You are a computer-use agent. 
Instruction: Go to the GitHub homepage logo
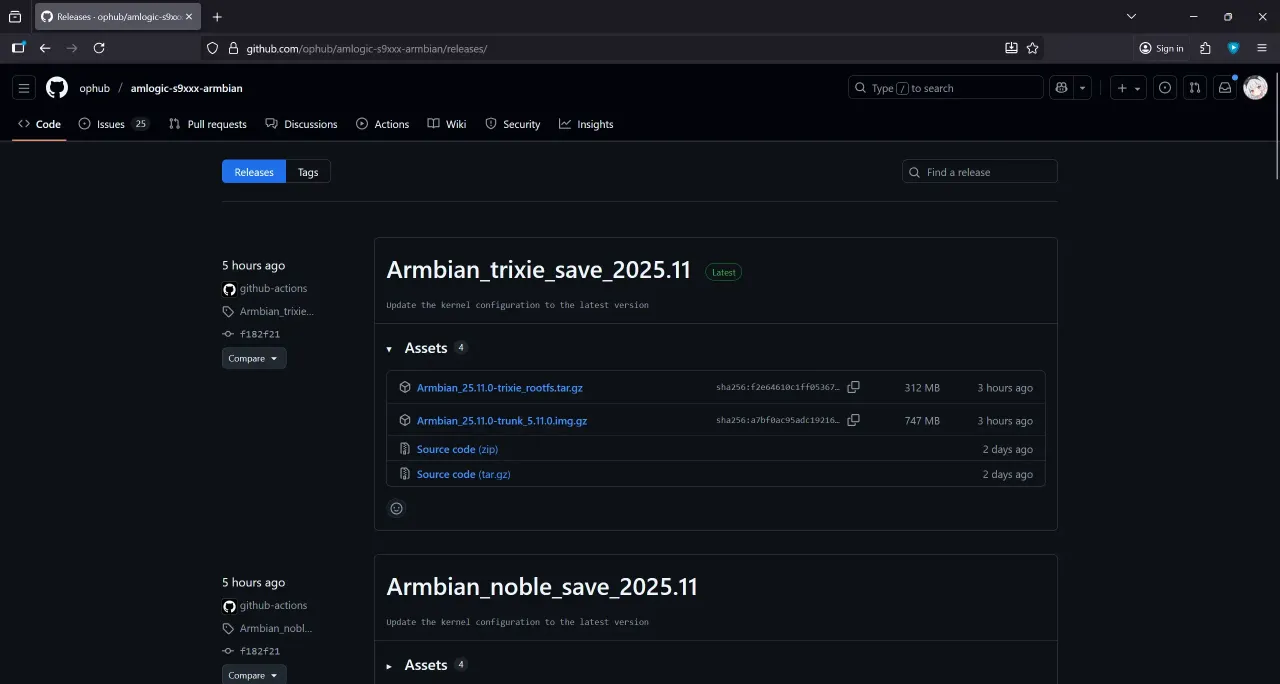point(57,88)
